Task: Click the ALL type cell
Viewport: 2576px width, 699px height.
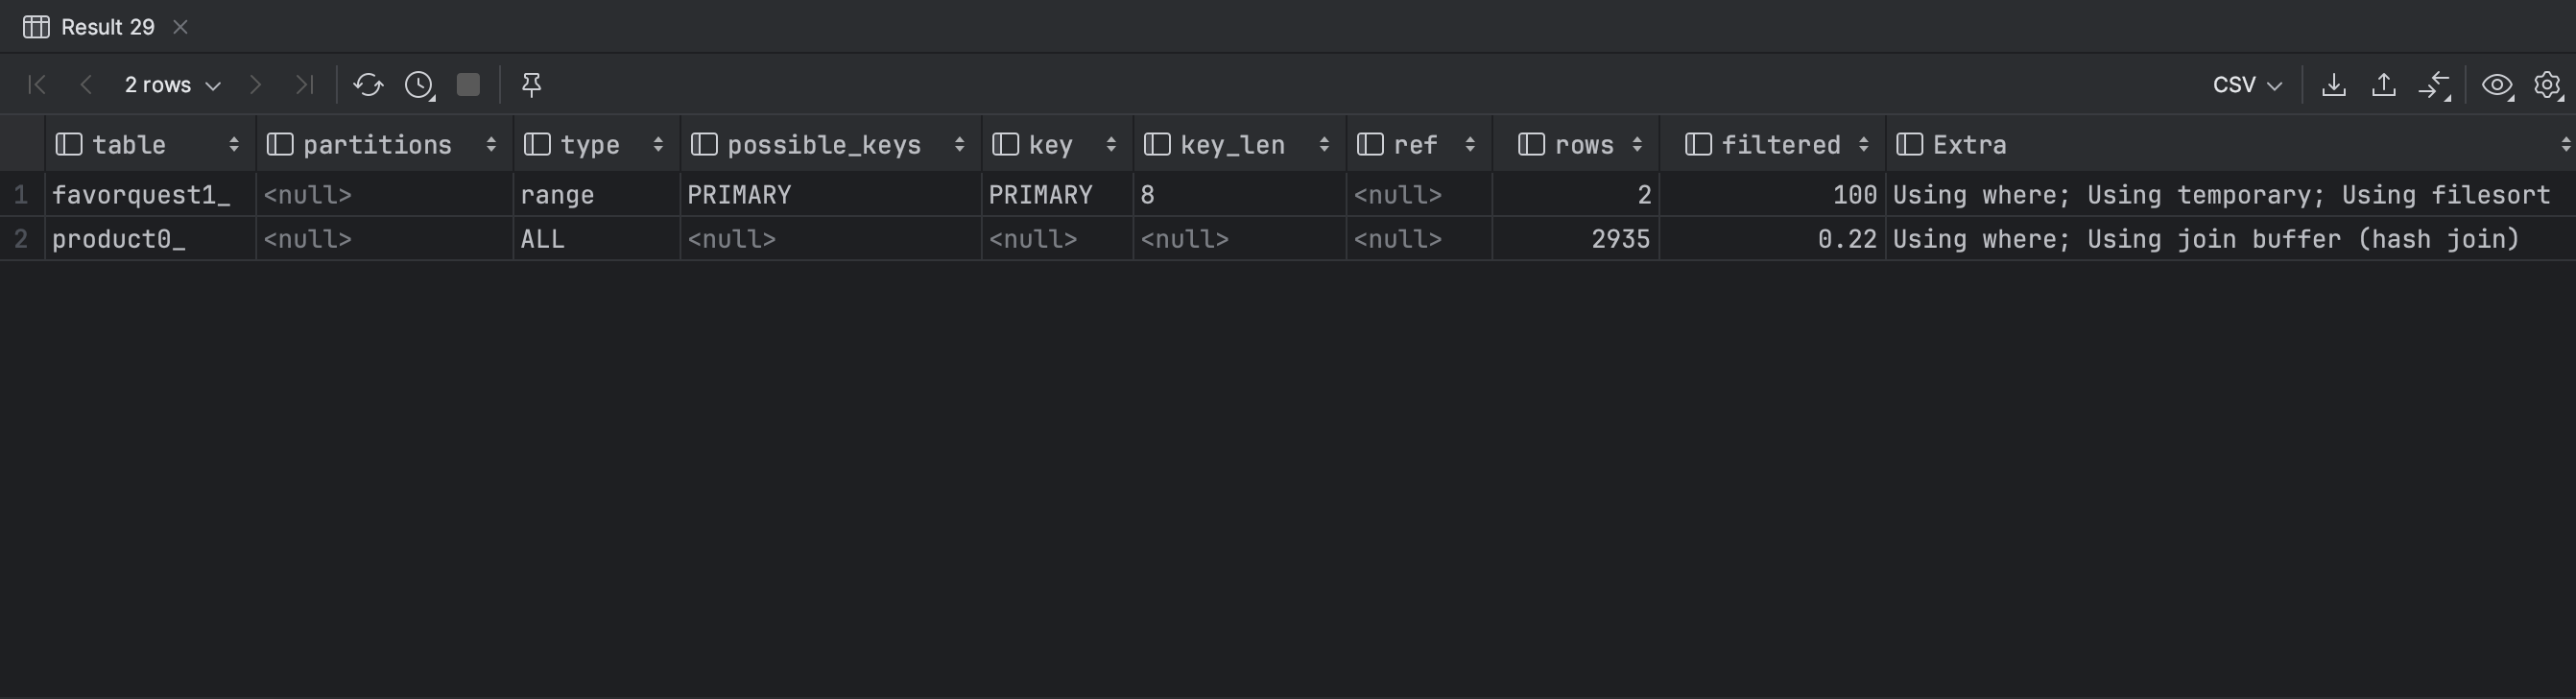Action: (597, 239)
